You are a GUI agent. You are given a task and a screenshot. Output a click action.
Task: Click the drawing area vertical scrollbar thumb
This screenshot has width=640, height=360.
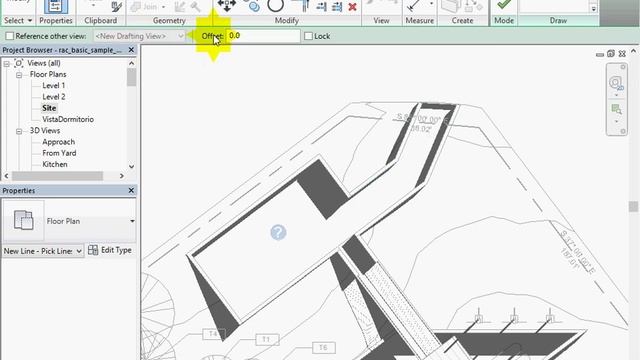click(633, 207)
